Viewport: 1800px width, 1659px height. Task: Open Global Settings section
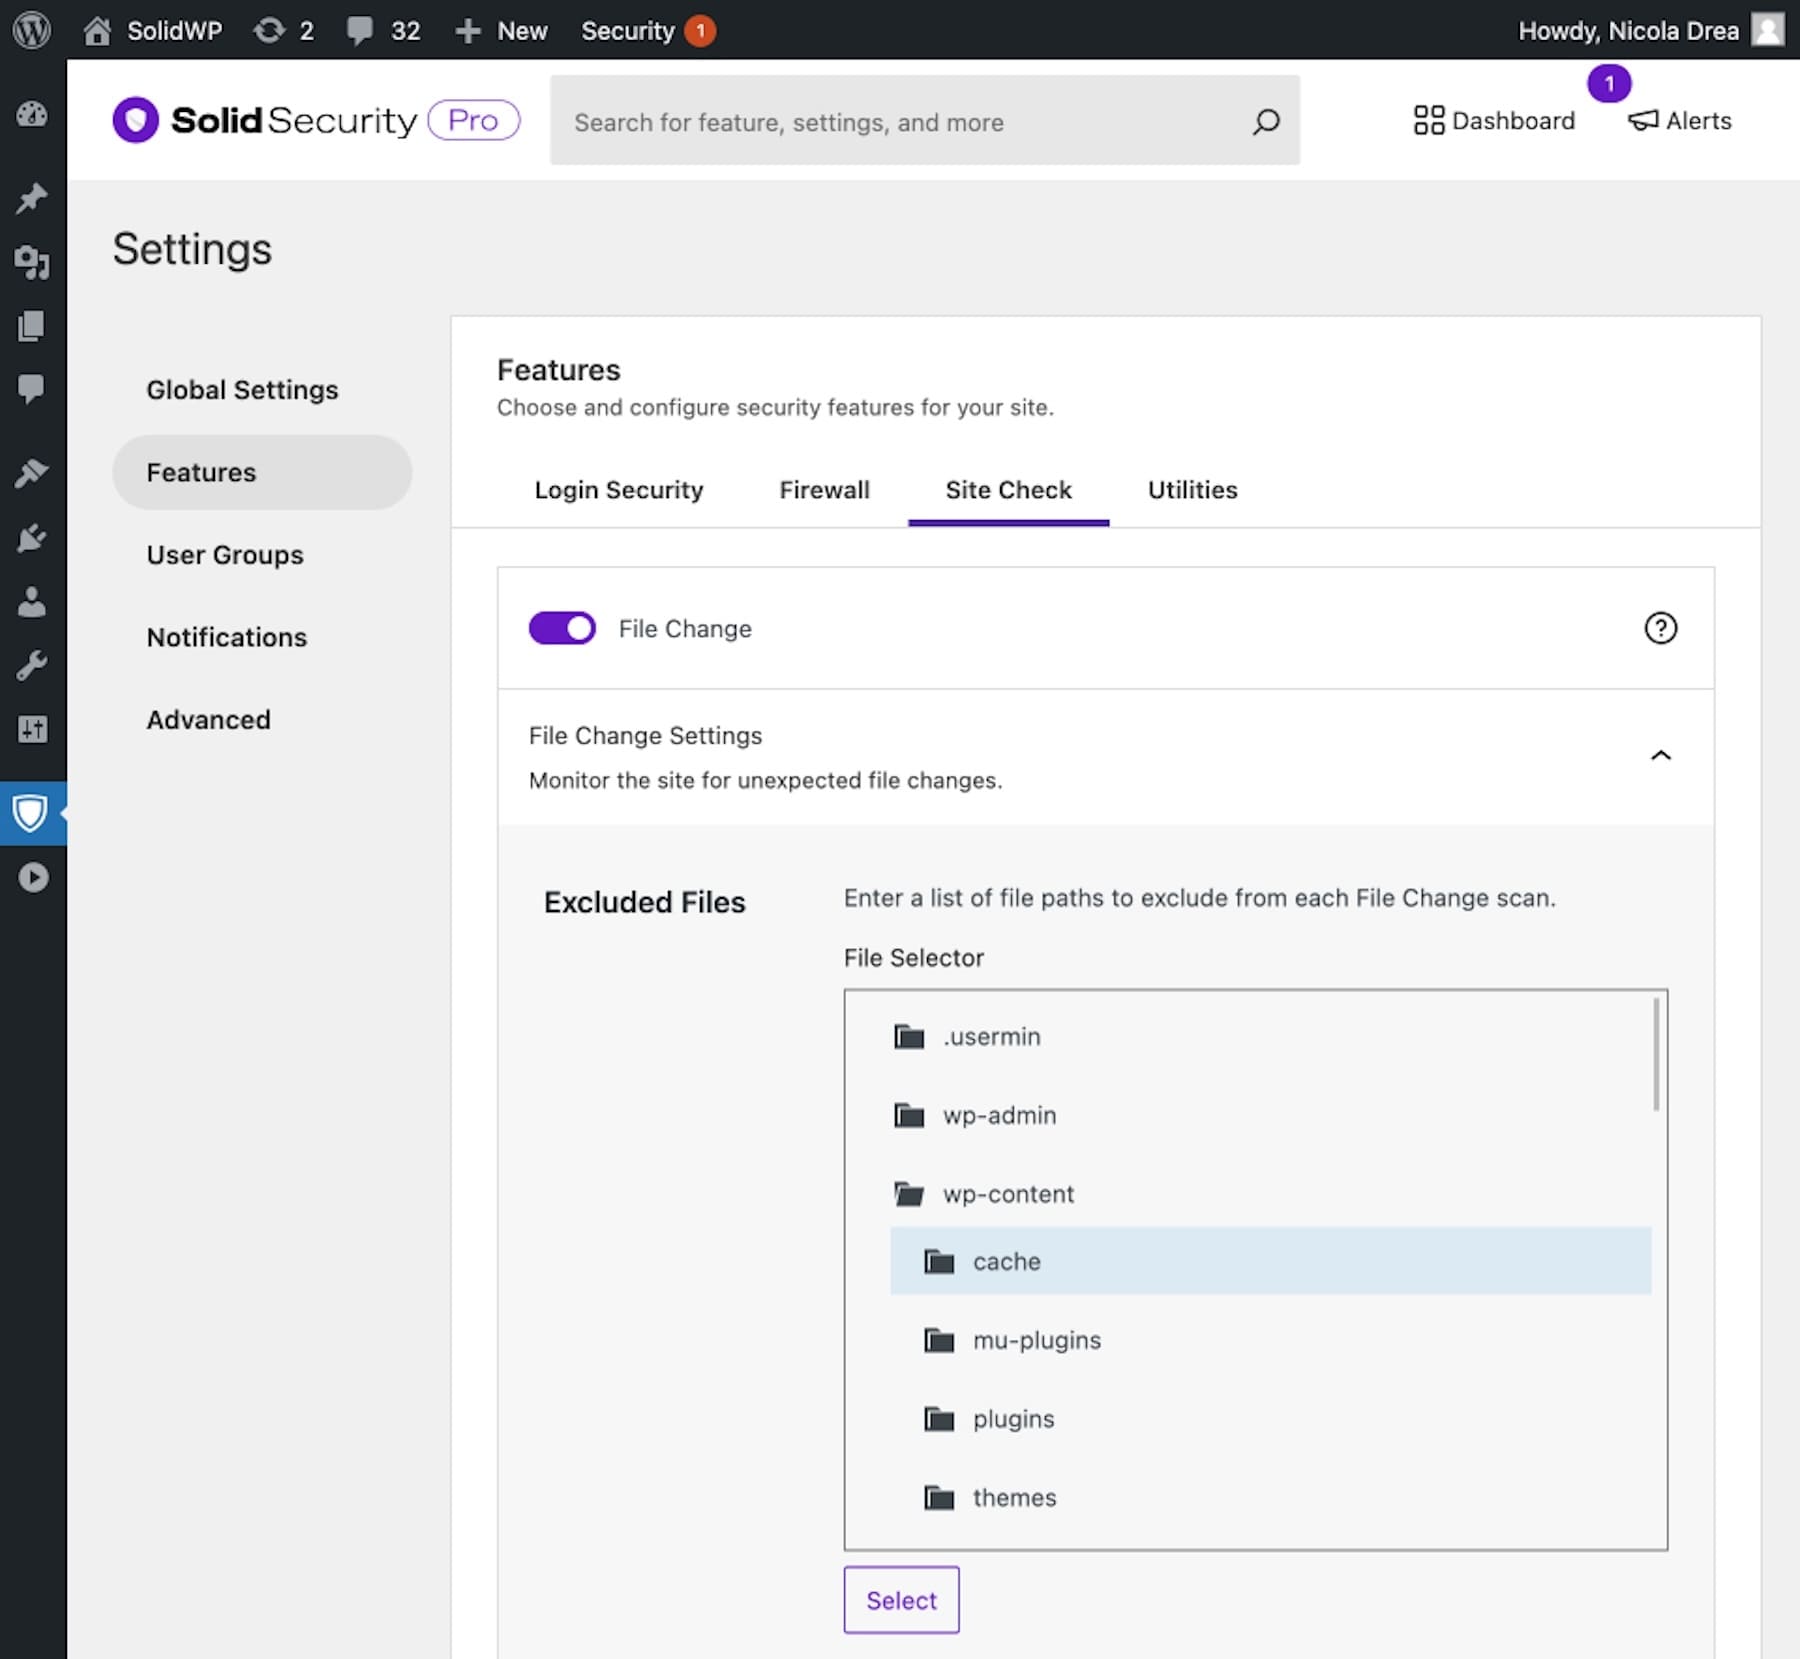pyautogui.click(x=242, y=390)
